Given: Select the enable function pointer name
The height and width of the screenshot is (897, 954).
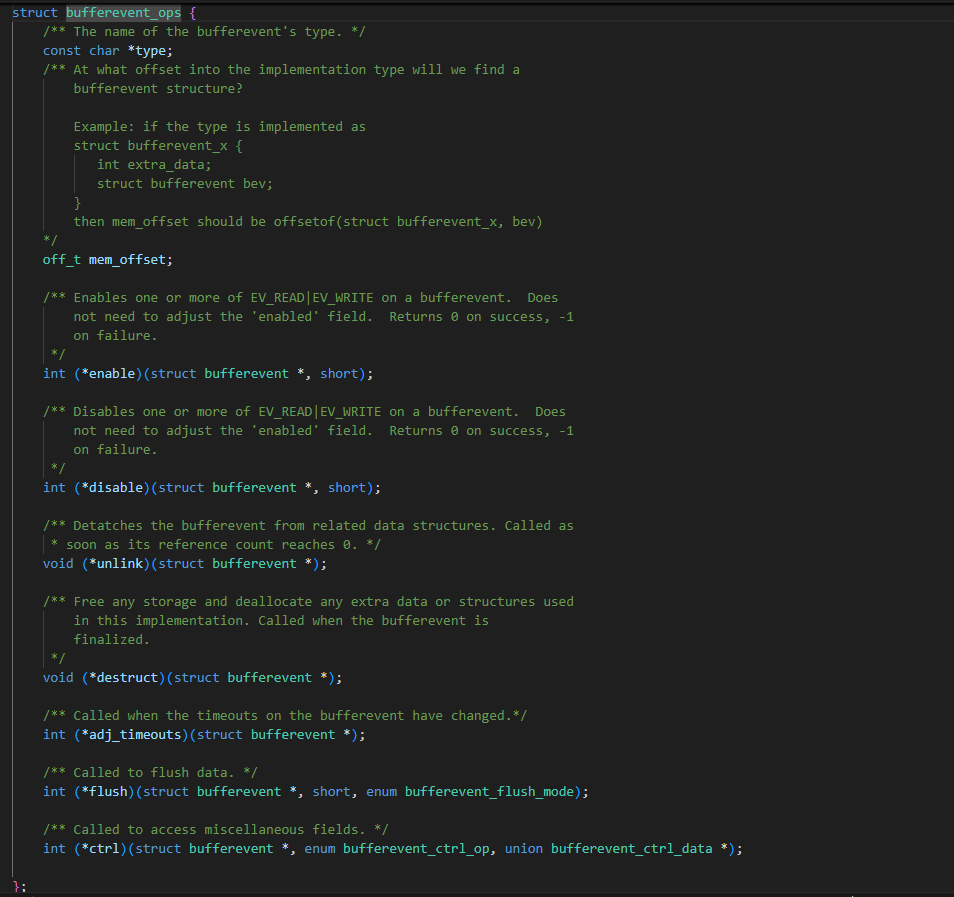Looking at the screenshot, I should point(112,374).
